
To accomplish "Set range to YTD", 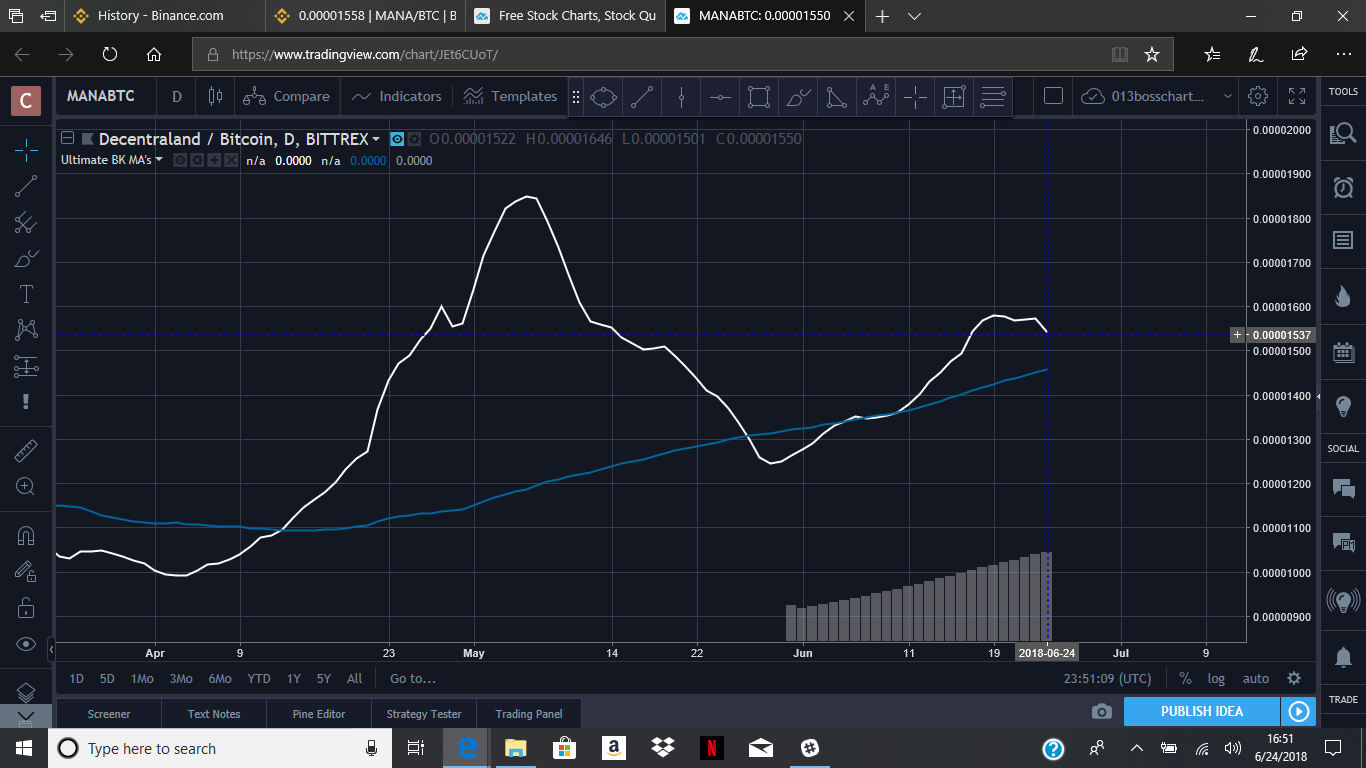I will tap(259, 679).
